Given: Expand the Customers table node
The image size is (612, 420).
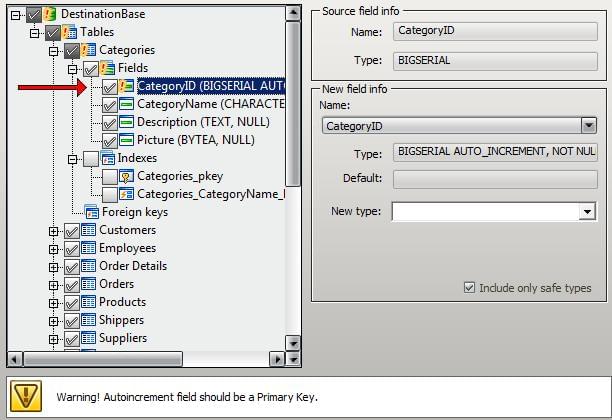Looking at the screenshot, I should point(53,231).
